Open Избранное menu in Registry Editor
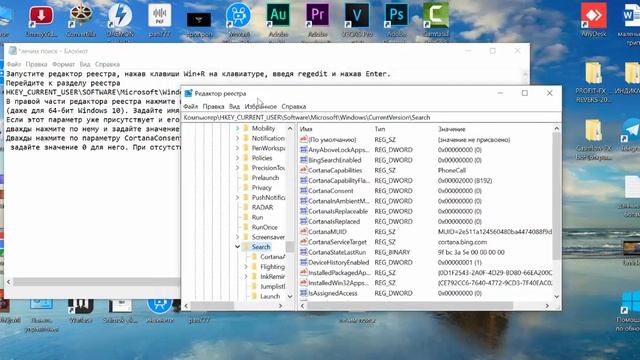 tap(260, 107)
